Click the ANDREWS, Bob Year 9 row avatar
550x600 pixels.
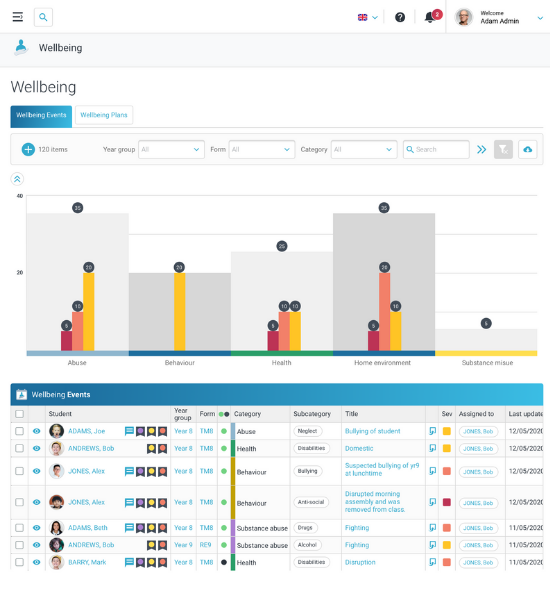57,545
